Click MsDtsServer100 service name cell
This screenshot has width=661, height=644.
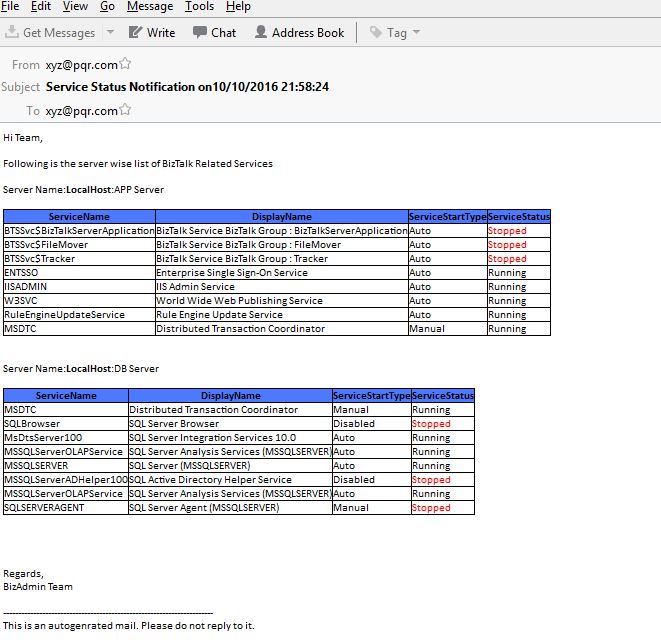66,437
